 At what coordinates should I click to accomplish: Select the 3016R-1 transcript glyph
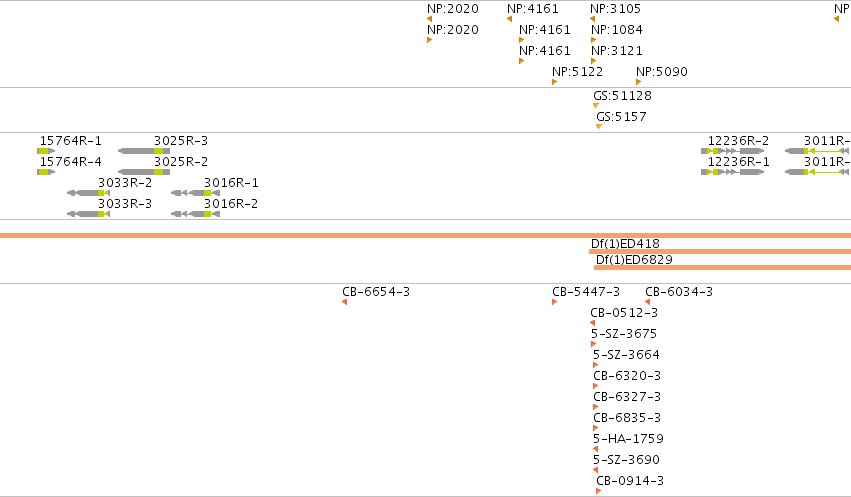(195, 193)
